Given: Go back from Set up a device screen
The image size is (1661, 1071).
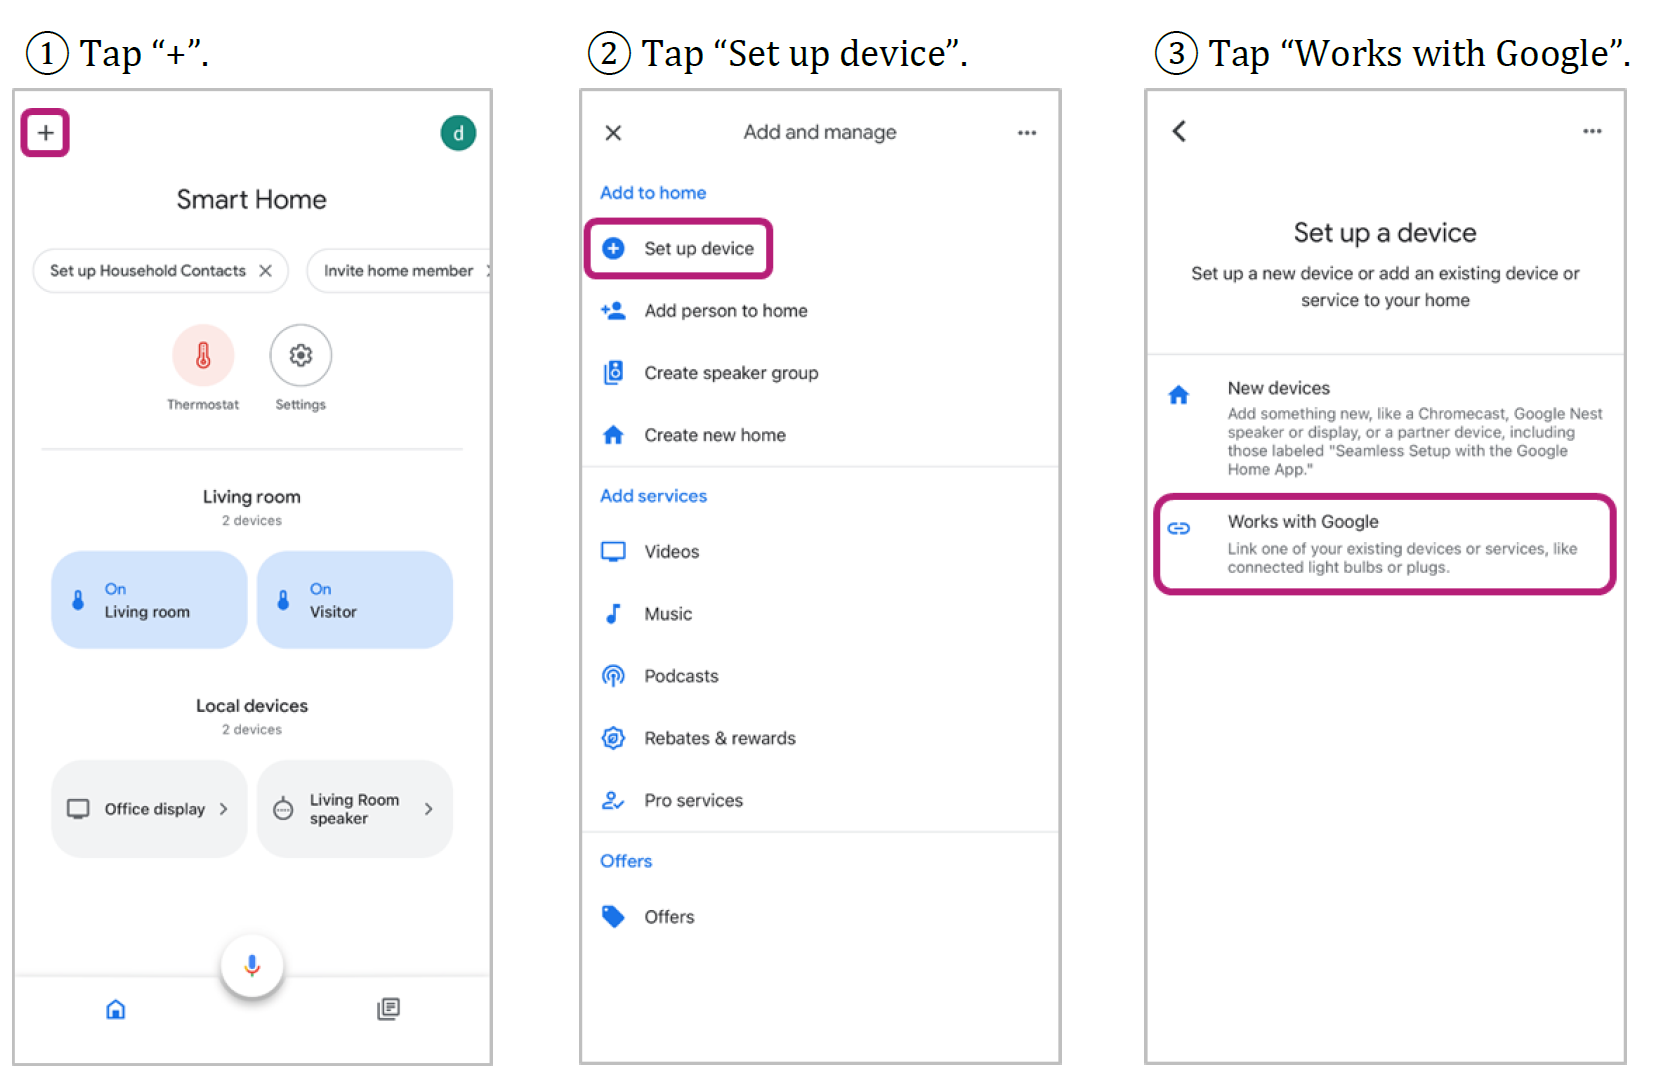Looking at the screenshot, I should 1180,131.
